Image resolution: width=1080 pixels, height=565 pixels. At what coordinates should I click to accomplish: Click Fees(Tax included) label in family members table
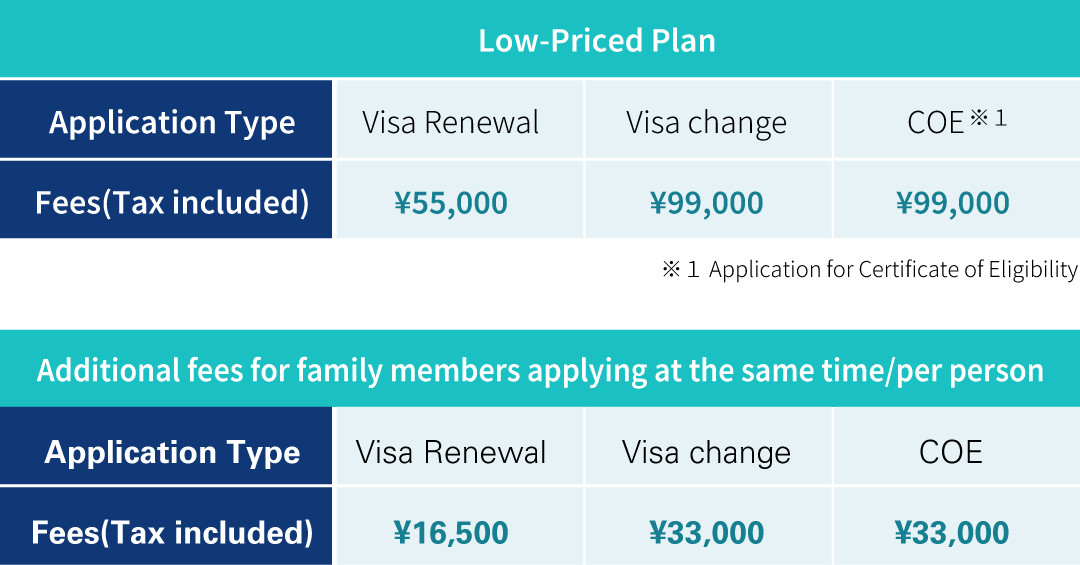172,532
